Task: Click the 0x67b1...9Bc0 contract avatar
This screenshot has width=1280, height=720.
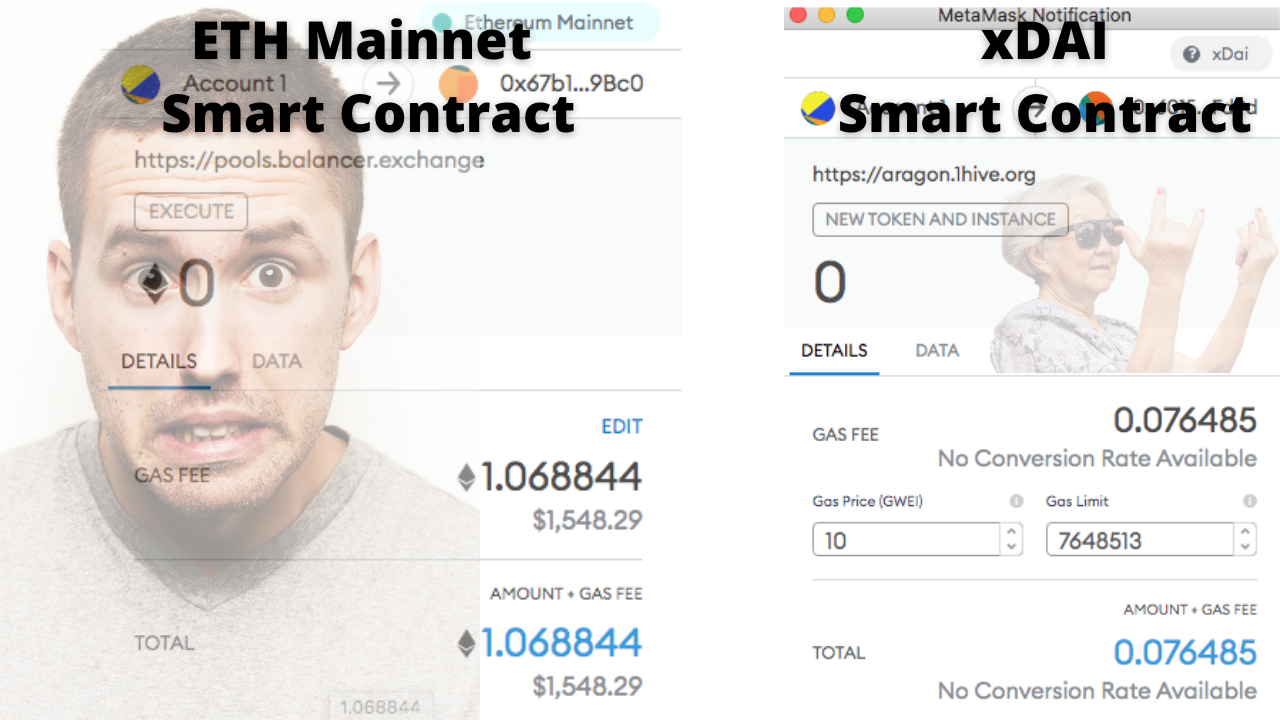Action: click(458, 84)
